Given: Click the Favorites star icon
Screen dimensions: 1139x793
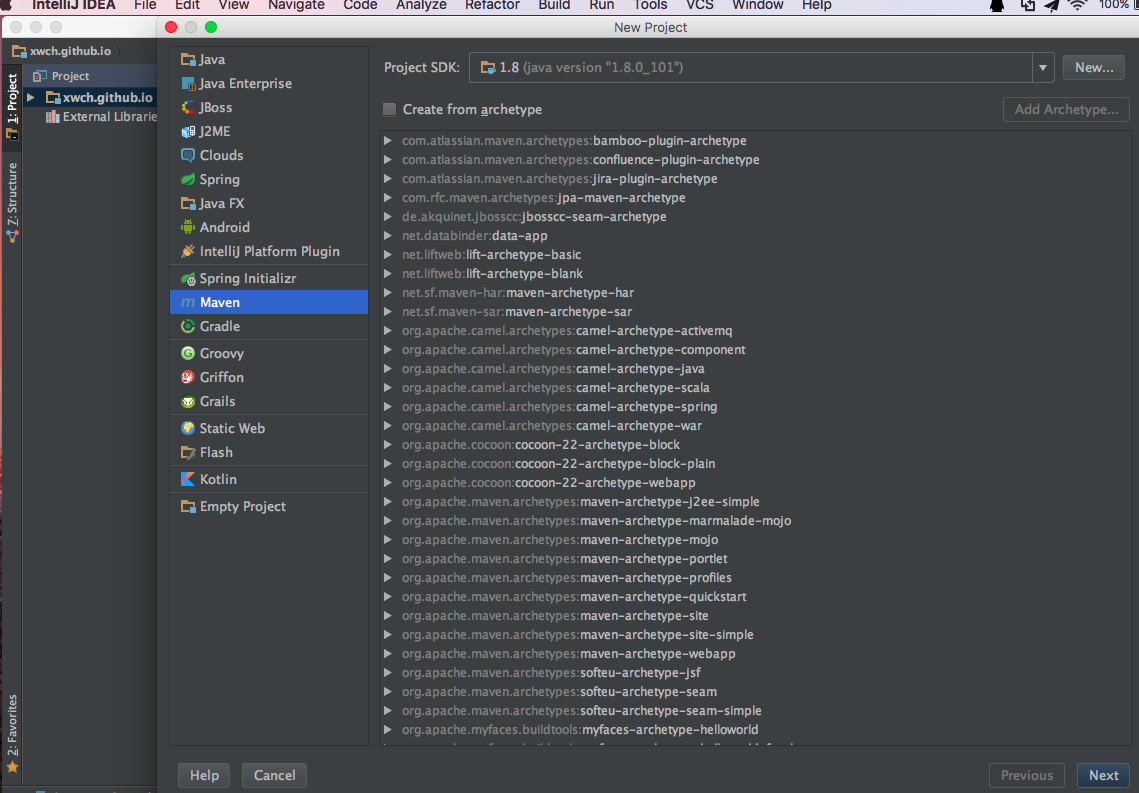Looking at the screenshot, I should [12, 767].
